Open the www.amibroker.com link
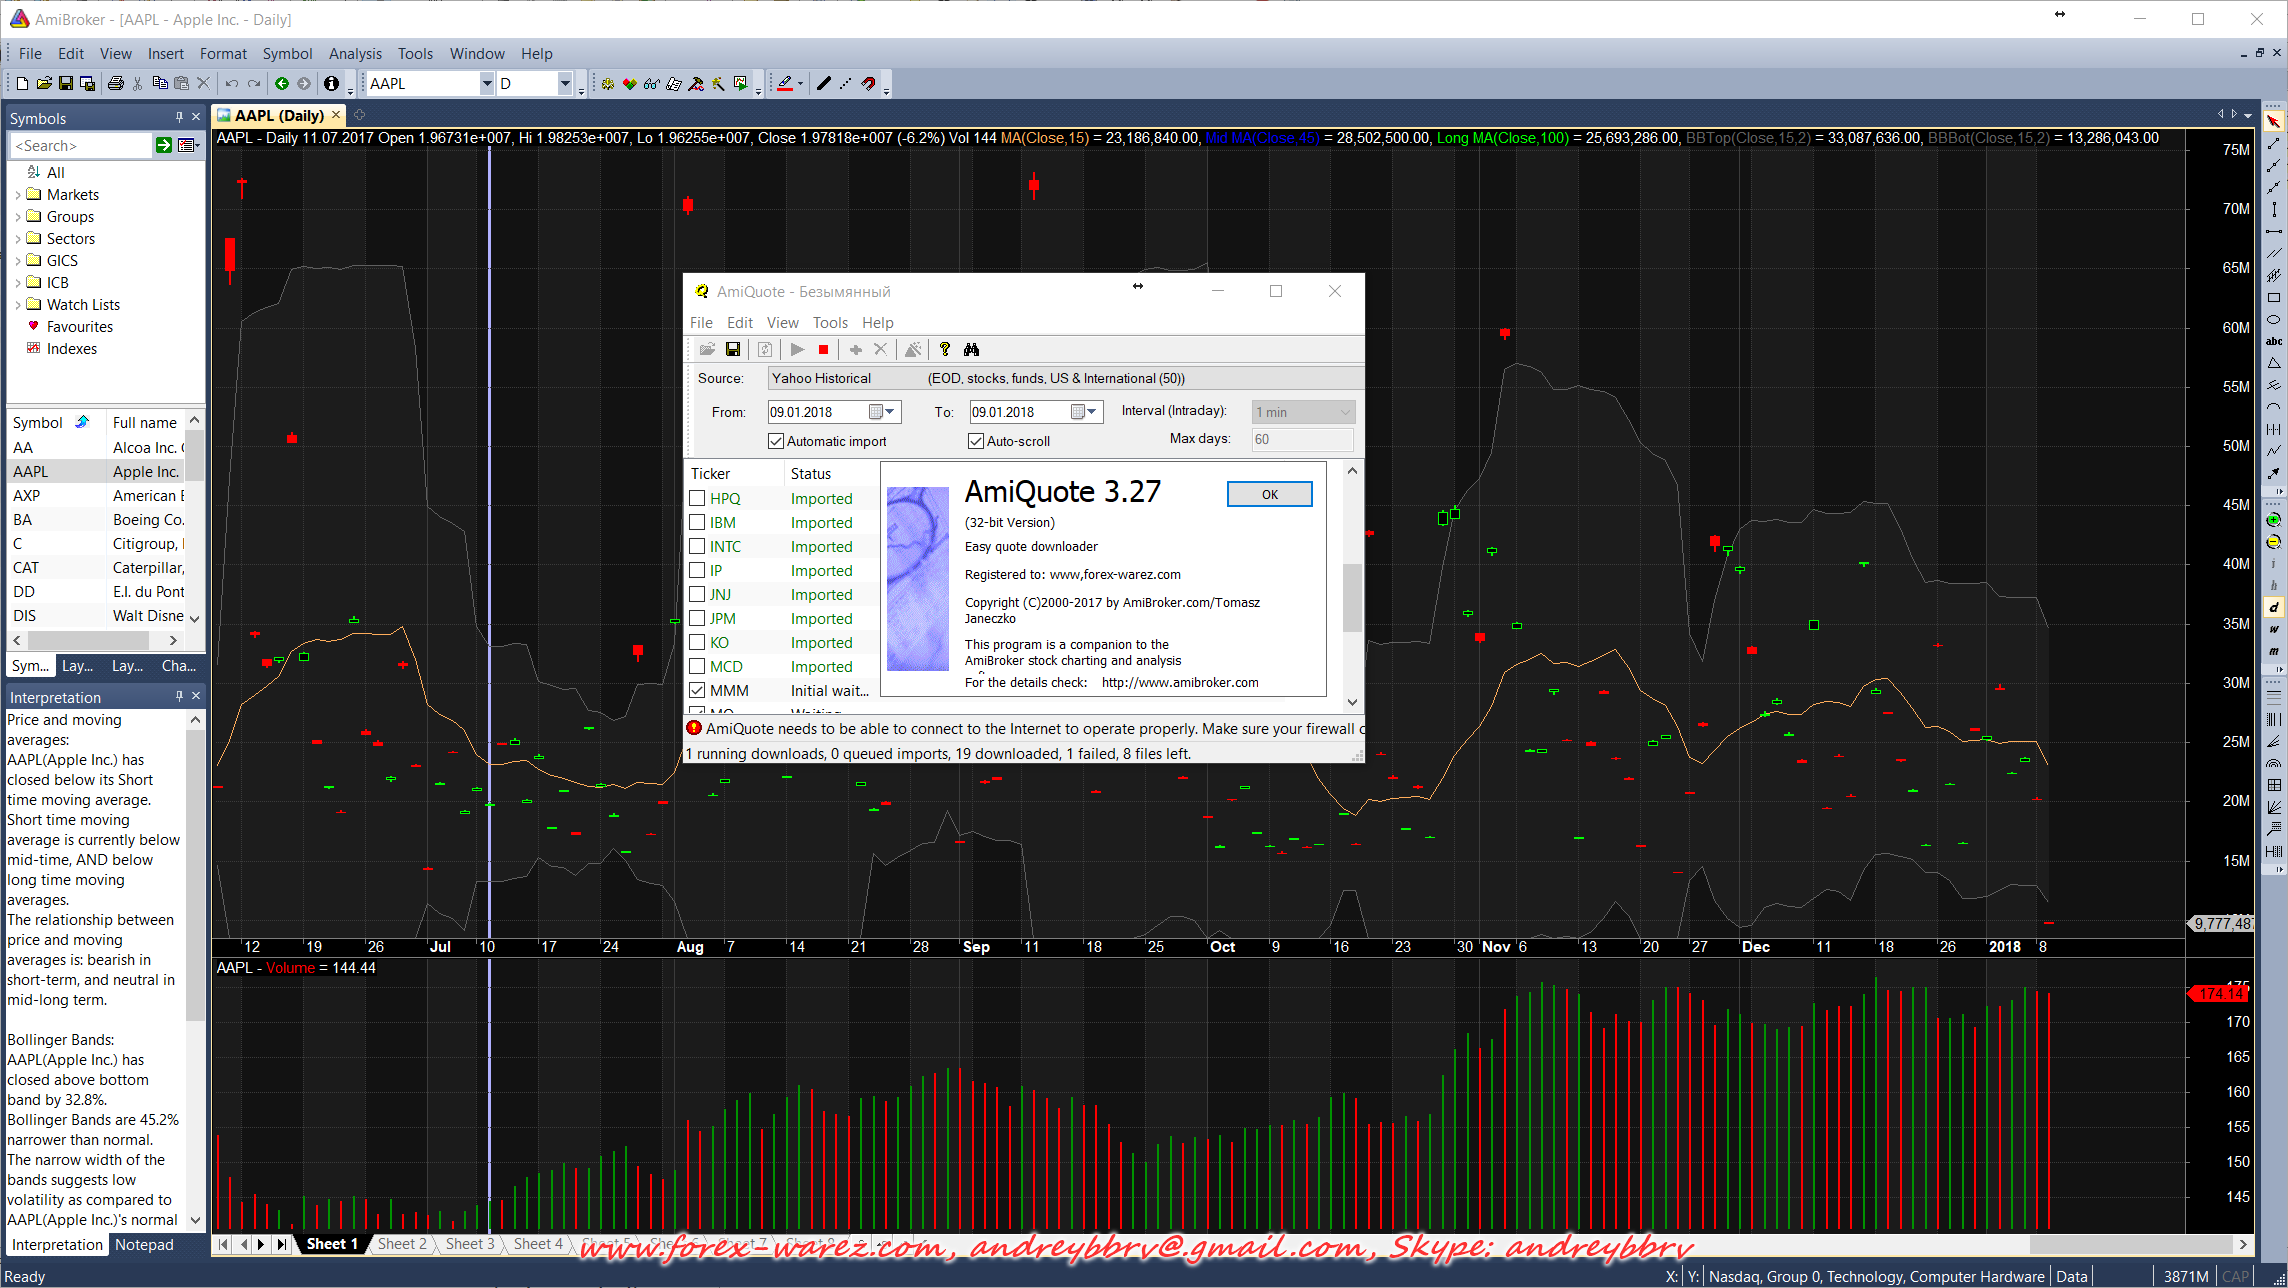Image resolution: width=2288 pixels, height=1288 pixels. point(1180,682)
